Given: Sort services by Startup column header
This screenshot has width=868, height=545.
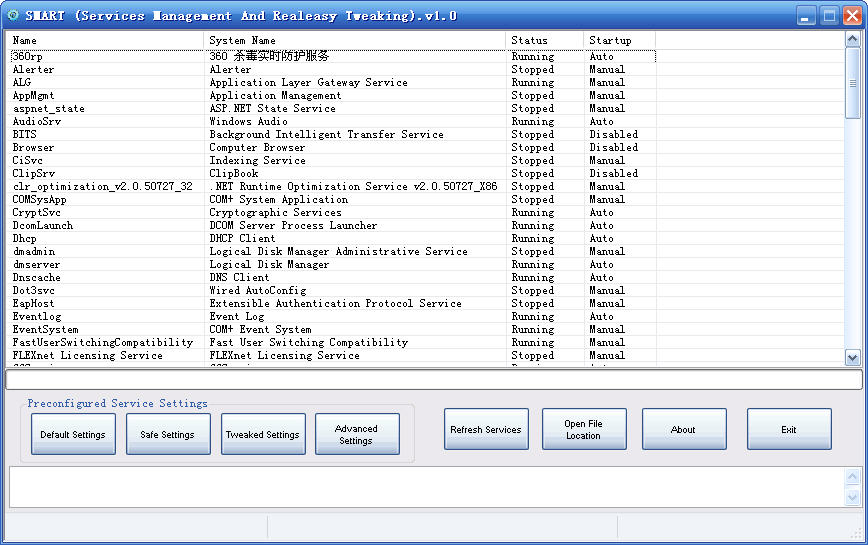Looking at the screenshot, I should click(619, 40).
